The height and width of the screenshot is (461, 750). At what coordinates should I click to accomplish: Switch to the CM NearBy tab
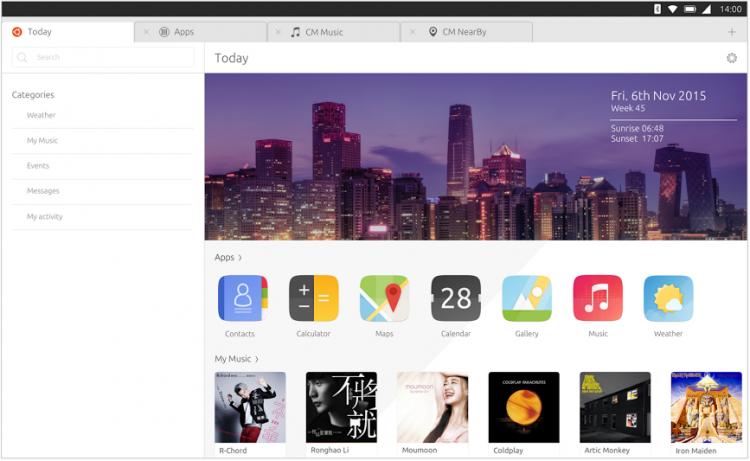tap(470, 32)
